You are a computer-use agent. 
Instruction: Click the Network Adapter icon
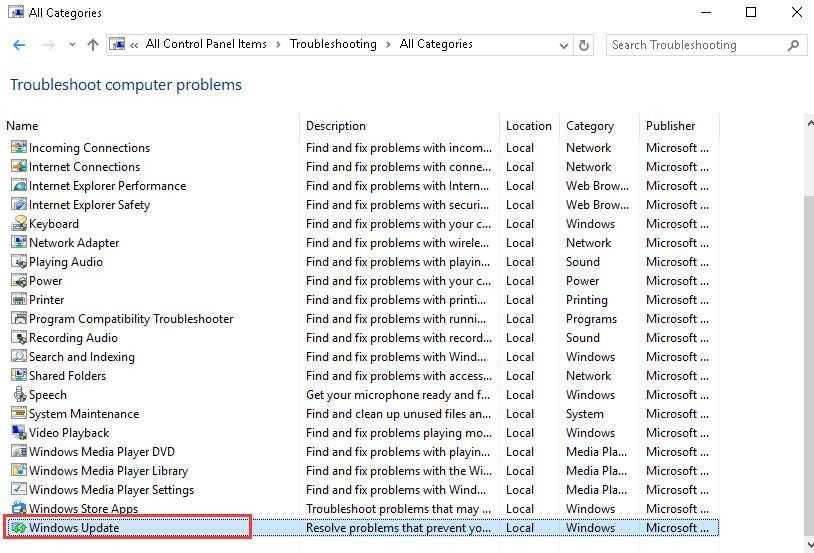18,243
